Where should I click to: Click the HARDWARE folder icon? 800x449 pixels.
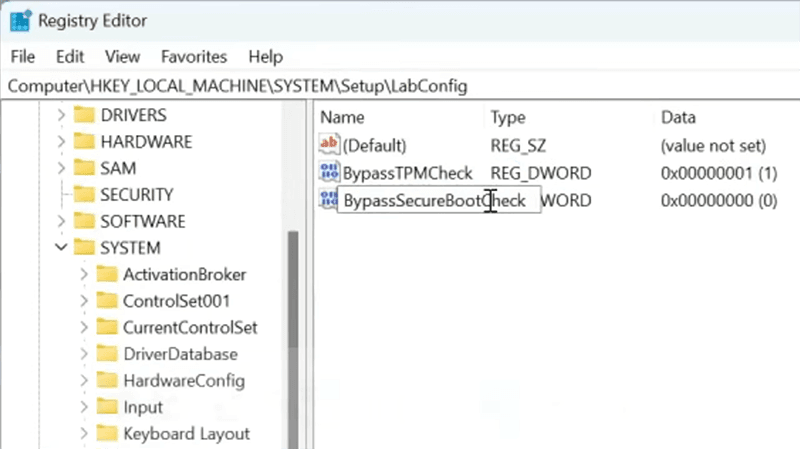tap(84, 141)
